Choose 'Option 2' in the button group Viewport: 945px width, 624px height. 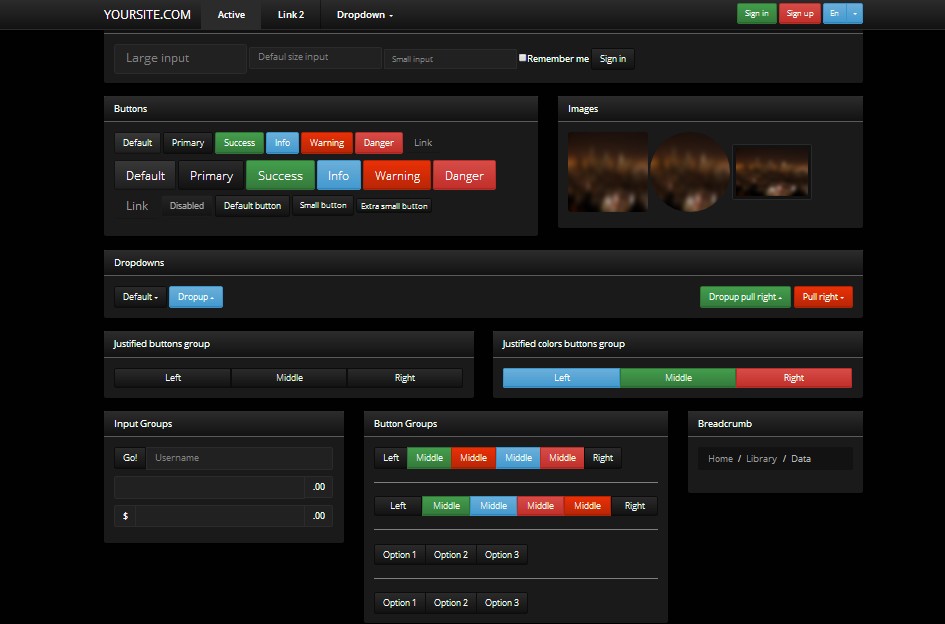click(451, 554)
